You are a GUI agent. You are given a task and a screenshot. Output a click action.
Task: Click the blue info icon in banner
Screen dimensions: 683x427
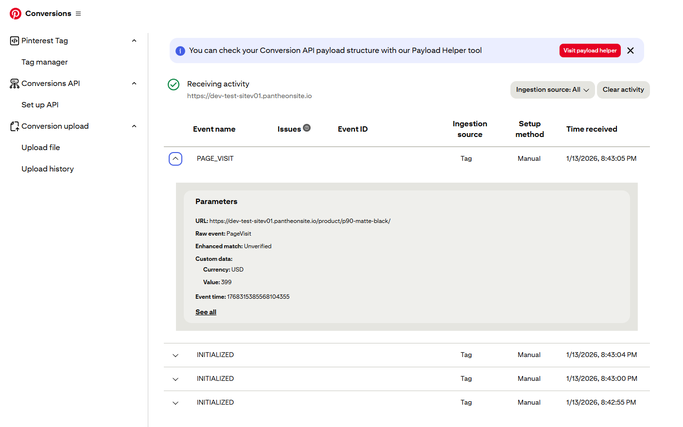(180, 50)
